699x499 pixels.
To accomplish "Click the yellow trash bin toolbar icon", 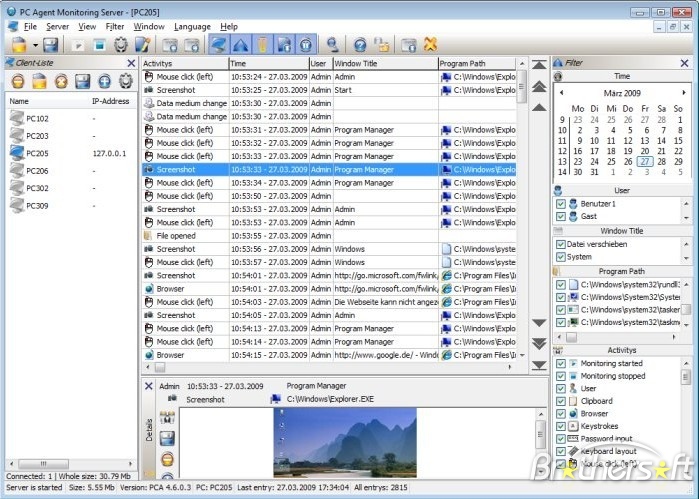I will click(262, 45).
